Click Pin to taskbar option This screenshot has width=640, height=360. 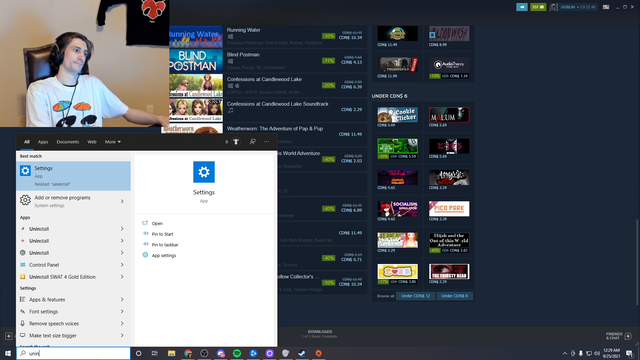tap(164, 244)
